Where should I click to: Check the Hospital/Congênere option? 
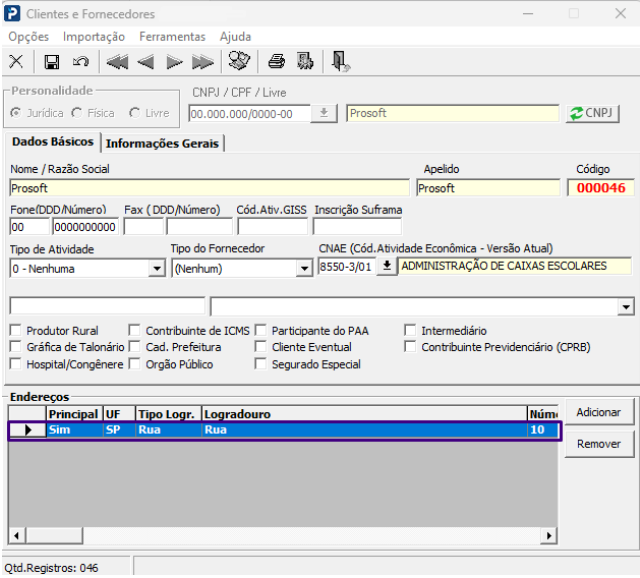tap(16, 363)
